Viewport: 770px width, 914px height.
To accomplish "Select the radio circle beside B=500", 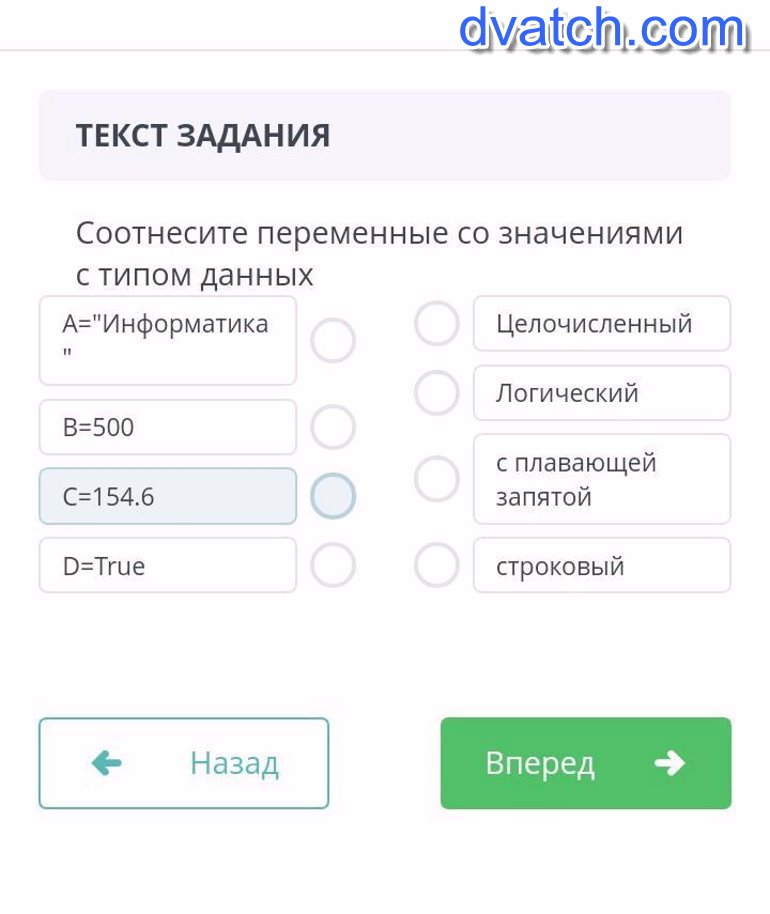I will (x=333, y=428).
